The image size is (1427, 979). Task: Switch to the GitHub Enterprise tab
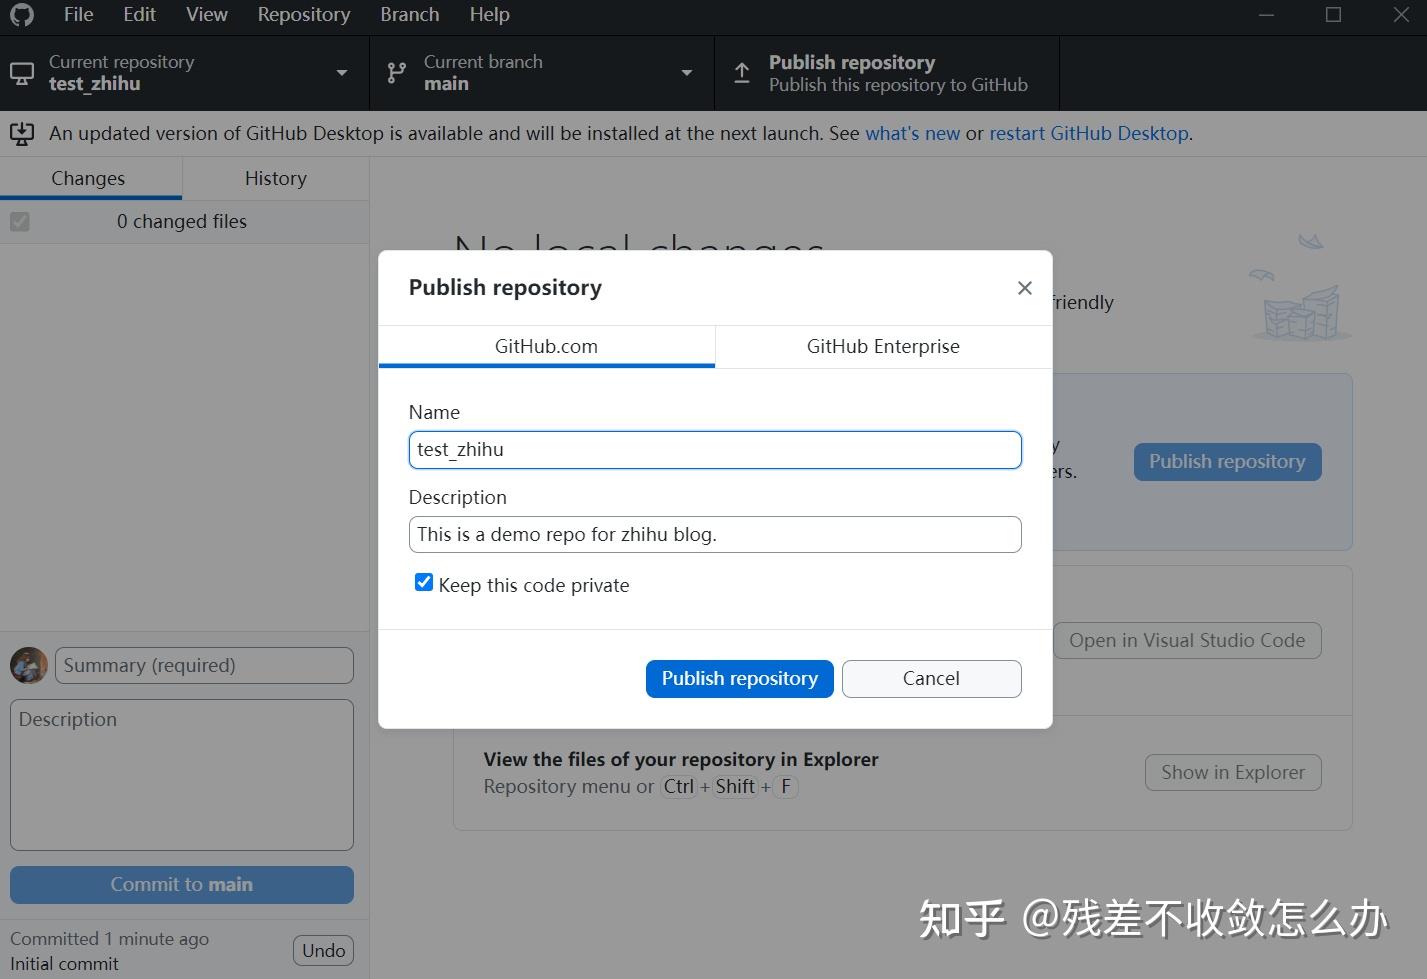882,346
